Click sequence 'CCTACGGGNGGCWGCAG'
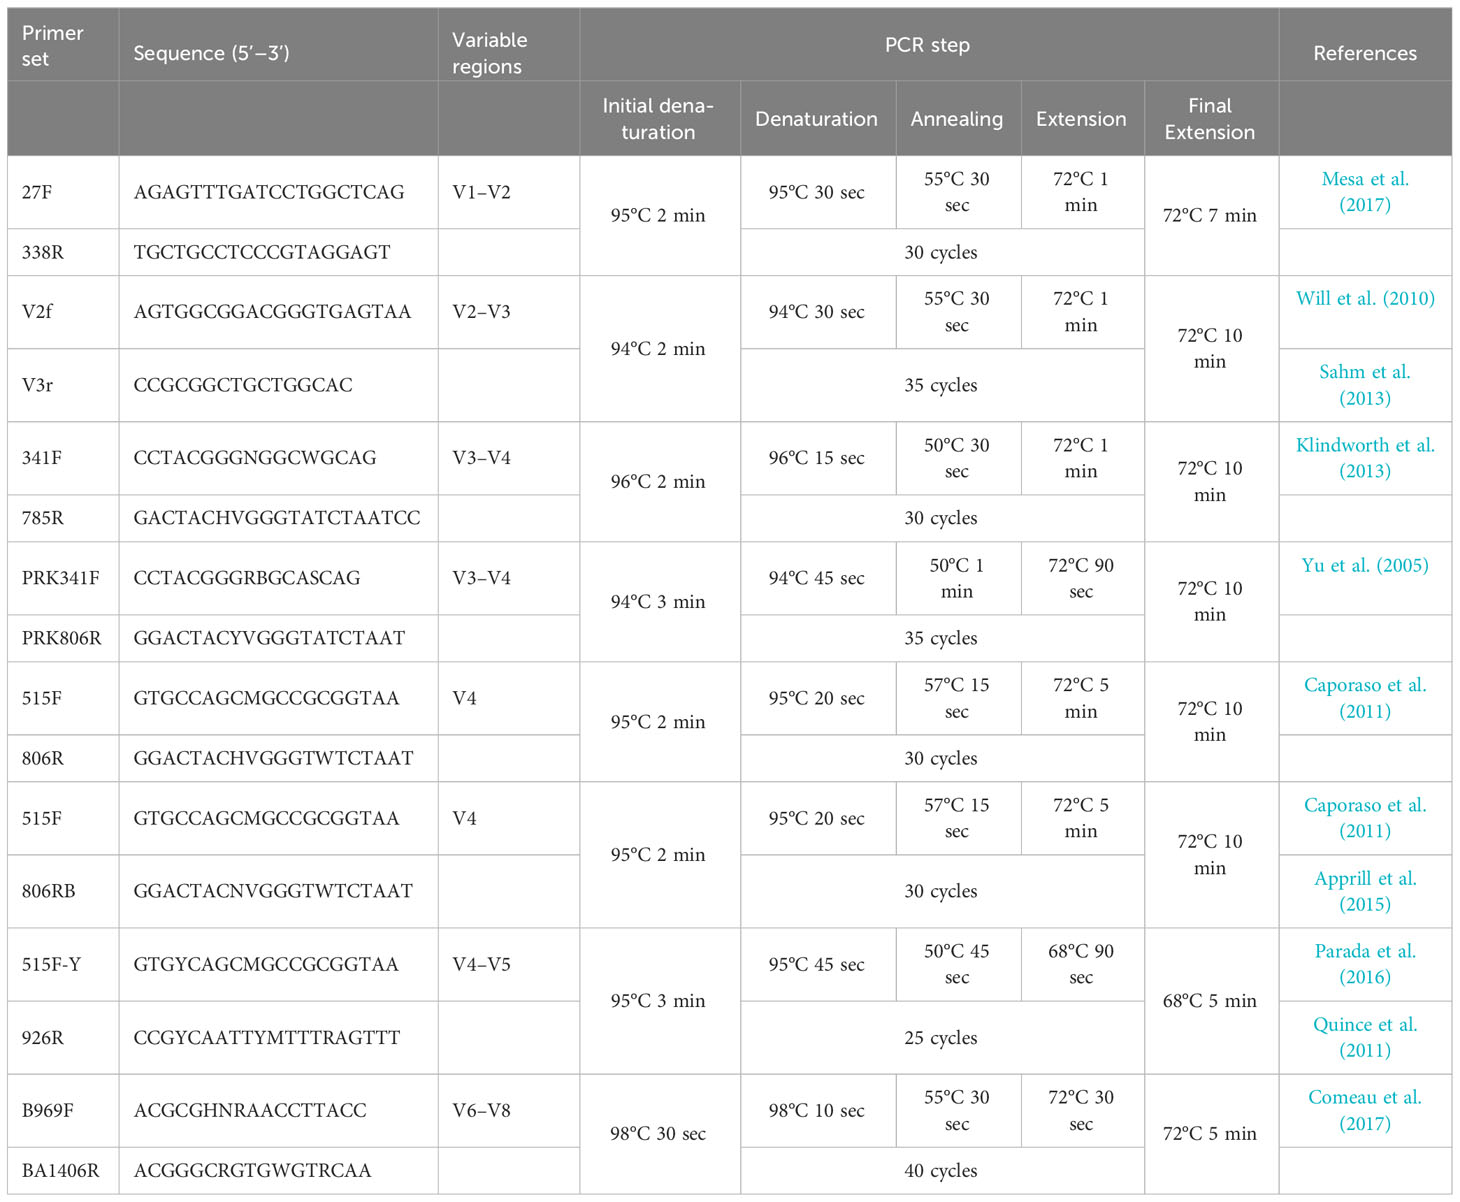Screen dimensions: 1460x1202 [x=255, y=458]
